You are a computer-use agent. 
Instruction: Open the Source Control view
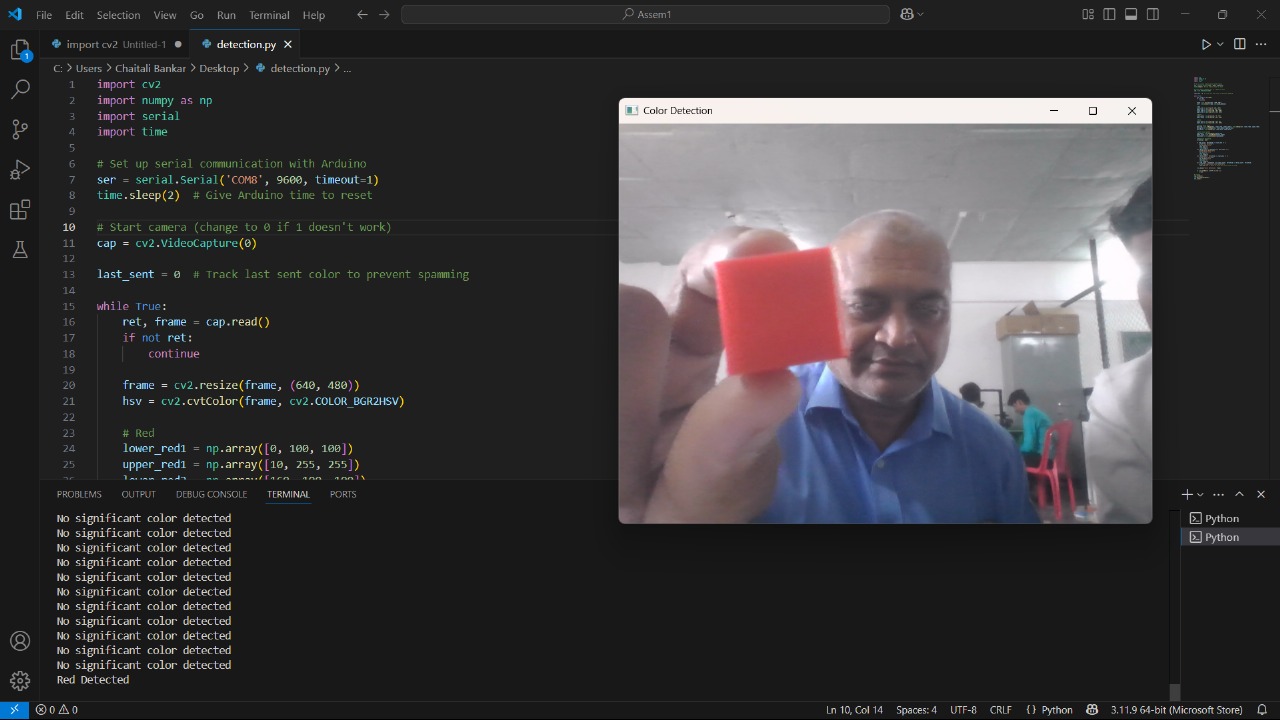[x=20, y=129]
